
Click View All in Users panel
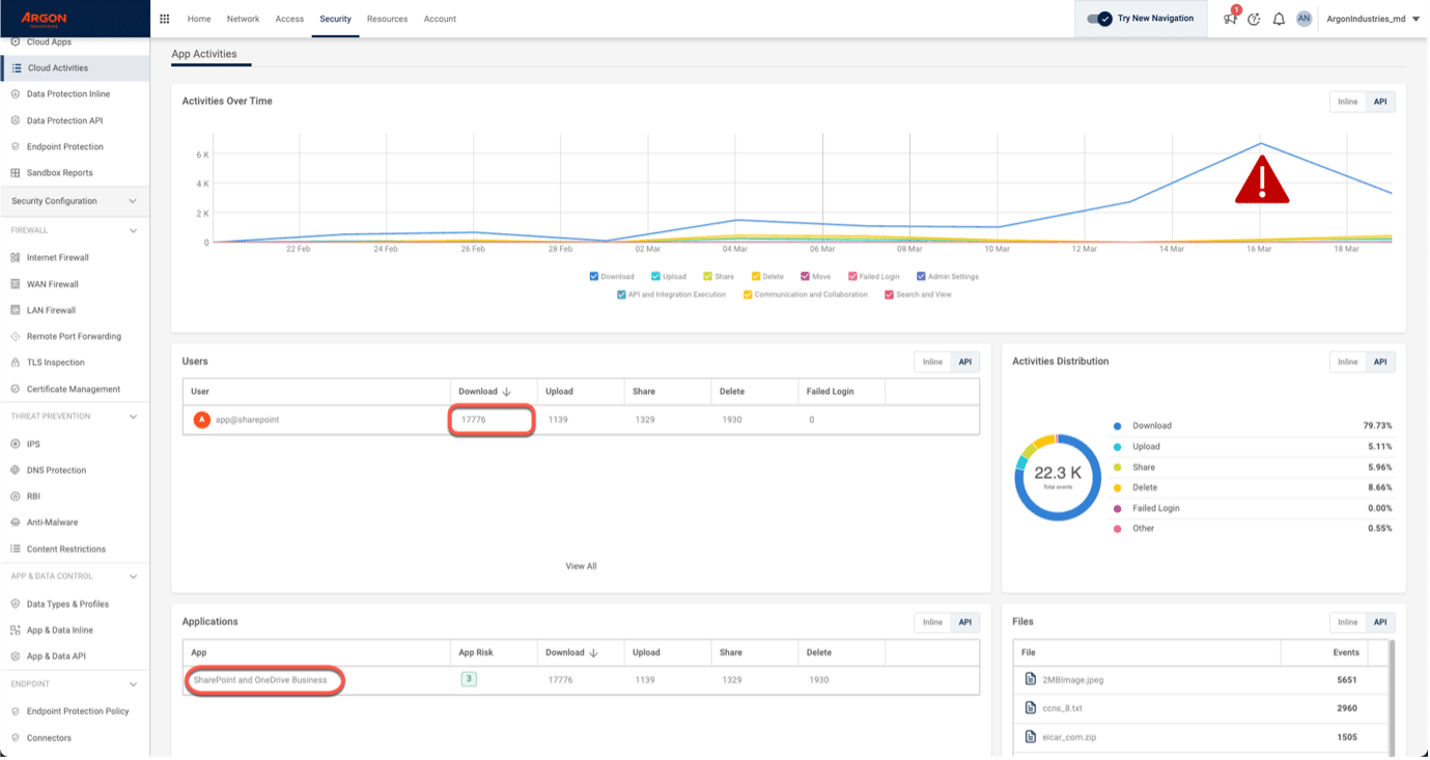point(581,566)
